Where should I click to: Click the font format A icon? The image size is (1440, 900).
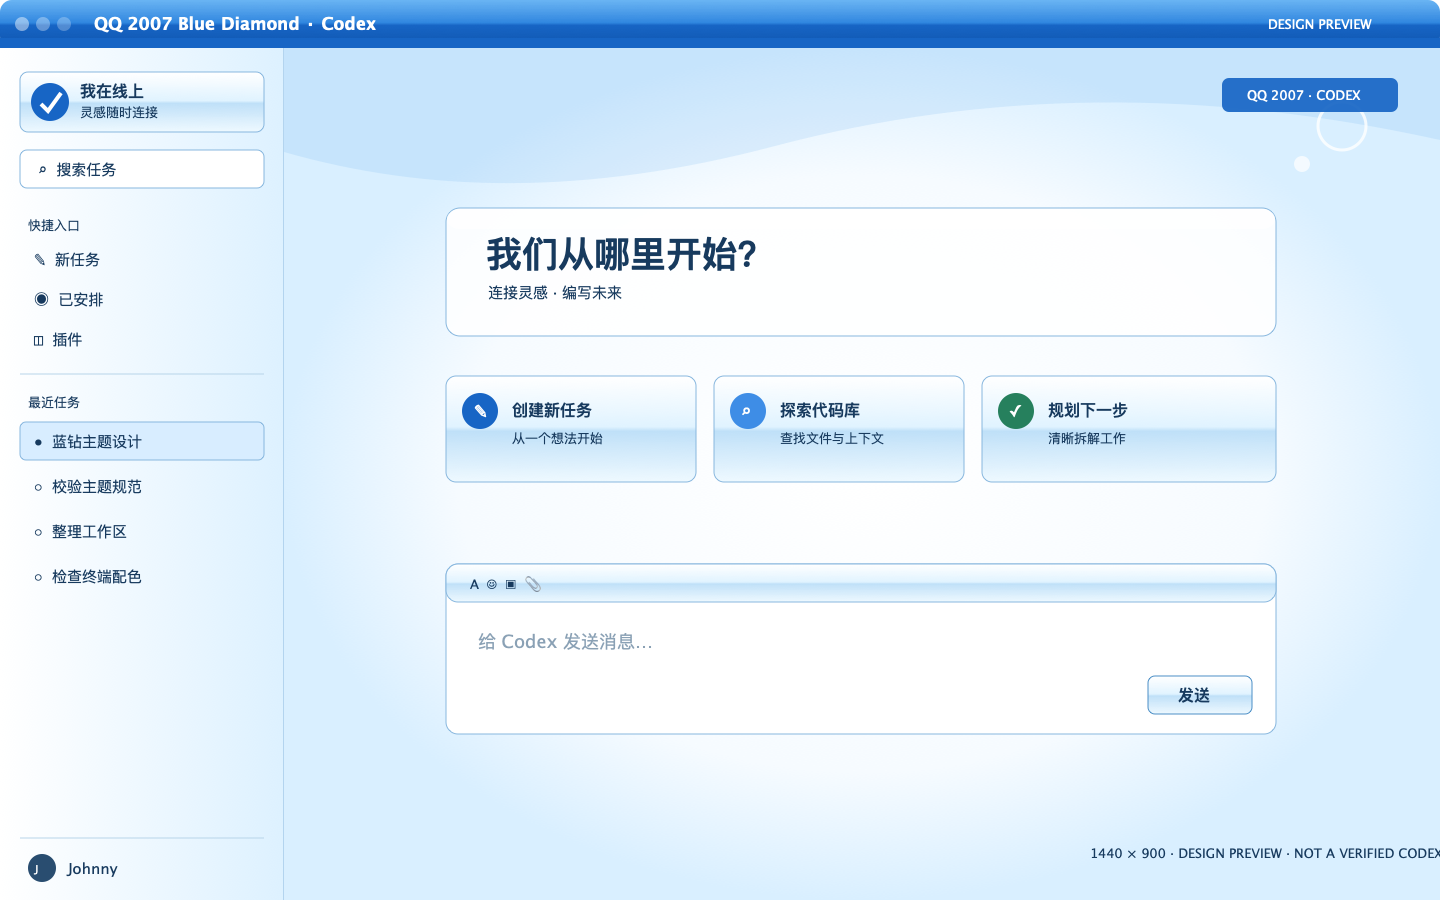click(x=474, y=585)
